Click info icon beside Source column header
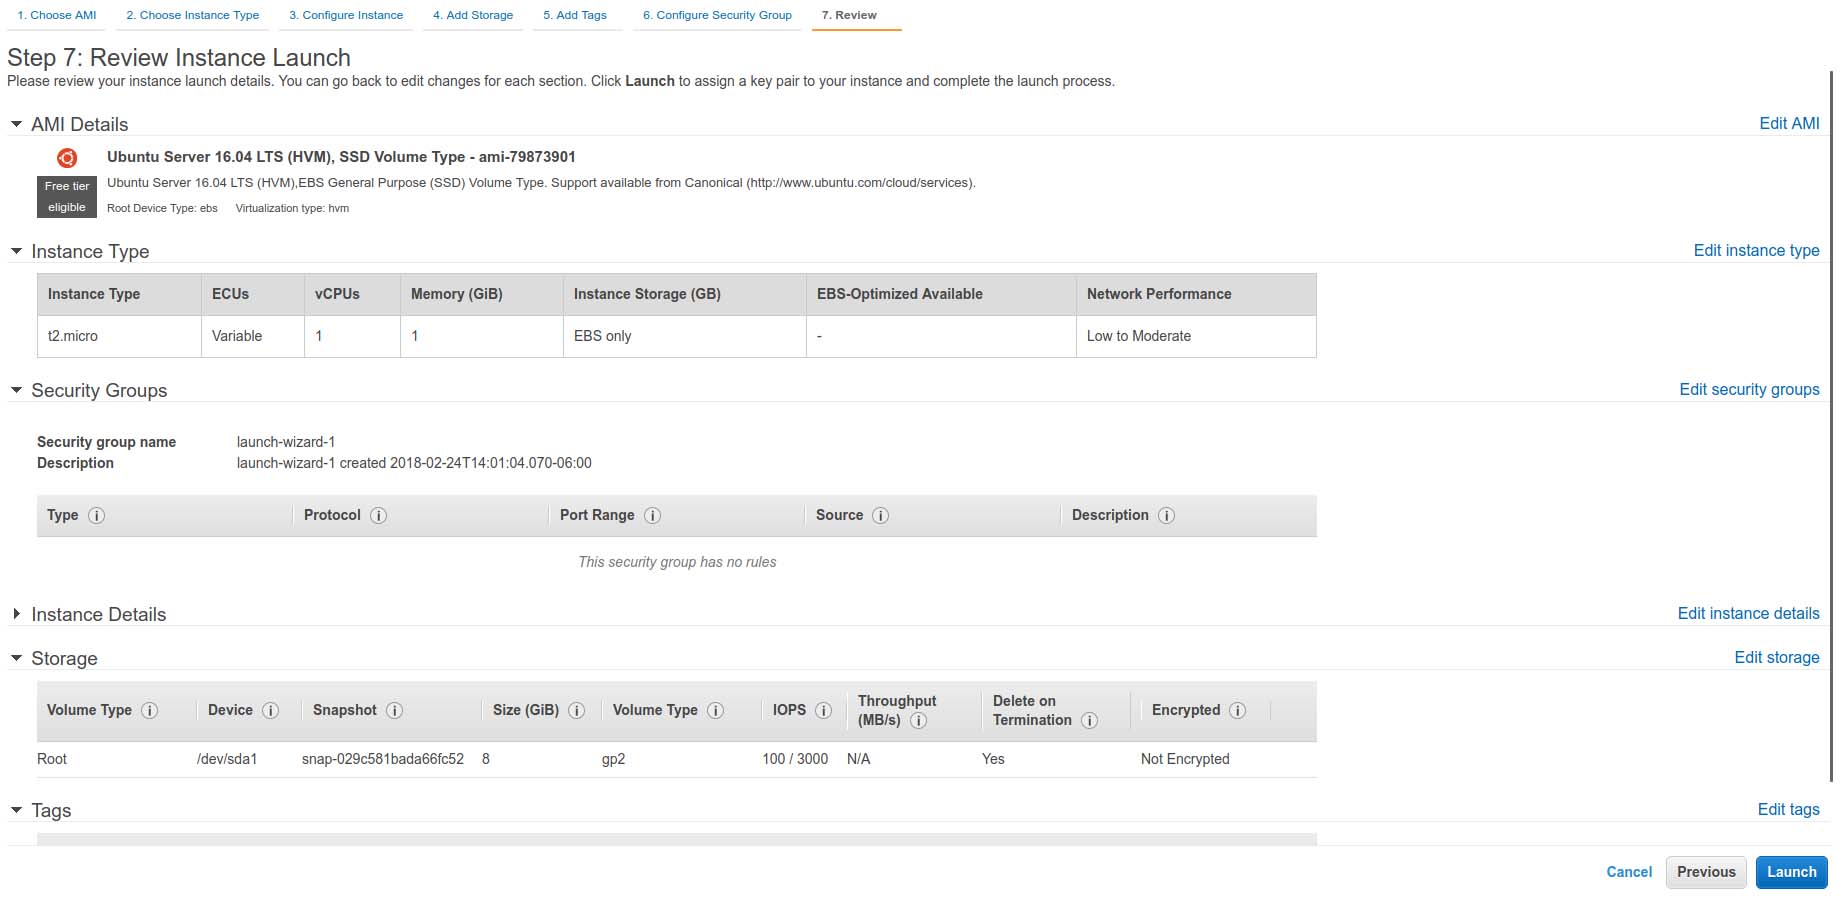 [881, 516]
